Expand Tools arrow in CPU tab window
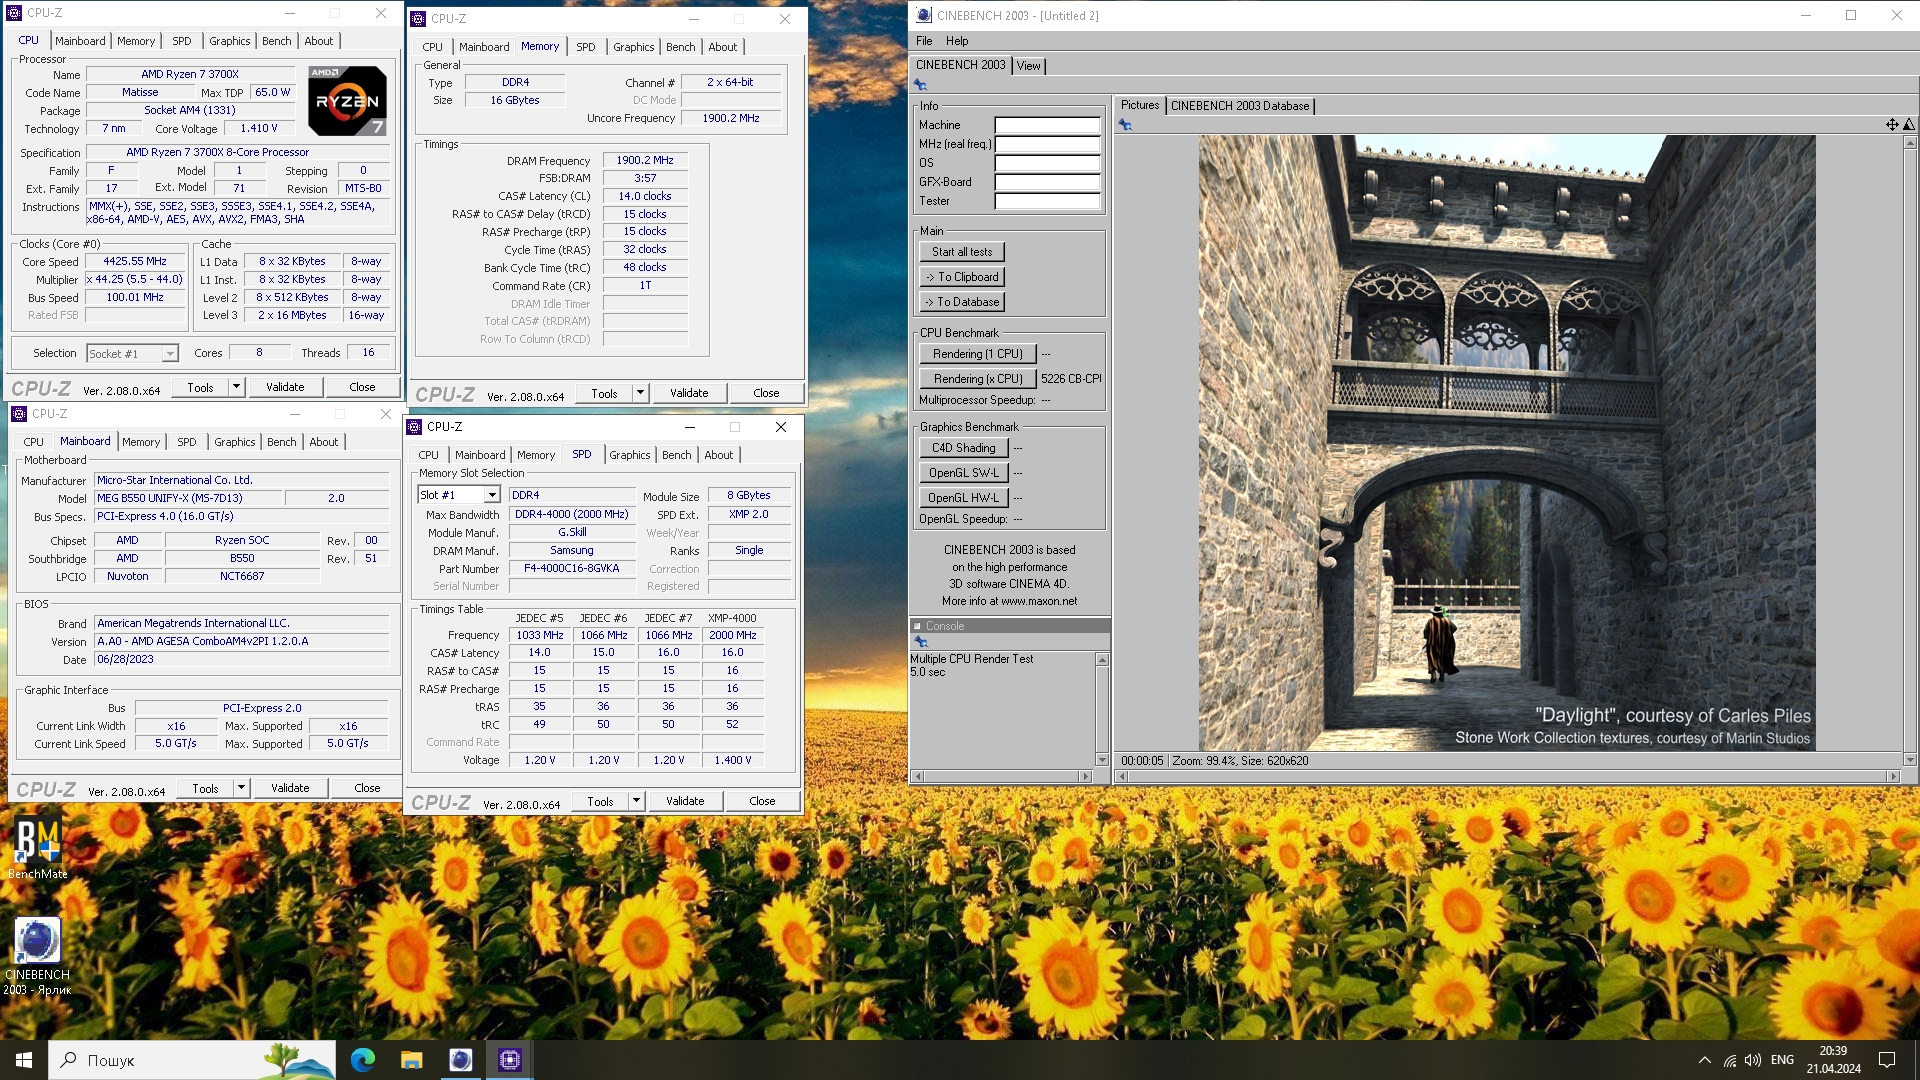1920x1080 pixels. pos(237,387)
